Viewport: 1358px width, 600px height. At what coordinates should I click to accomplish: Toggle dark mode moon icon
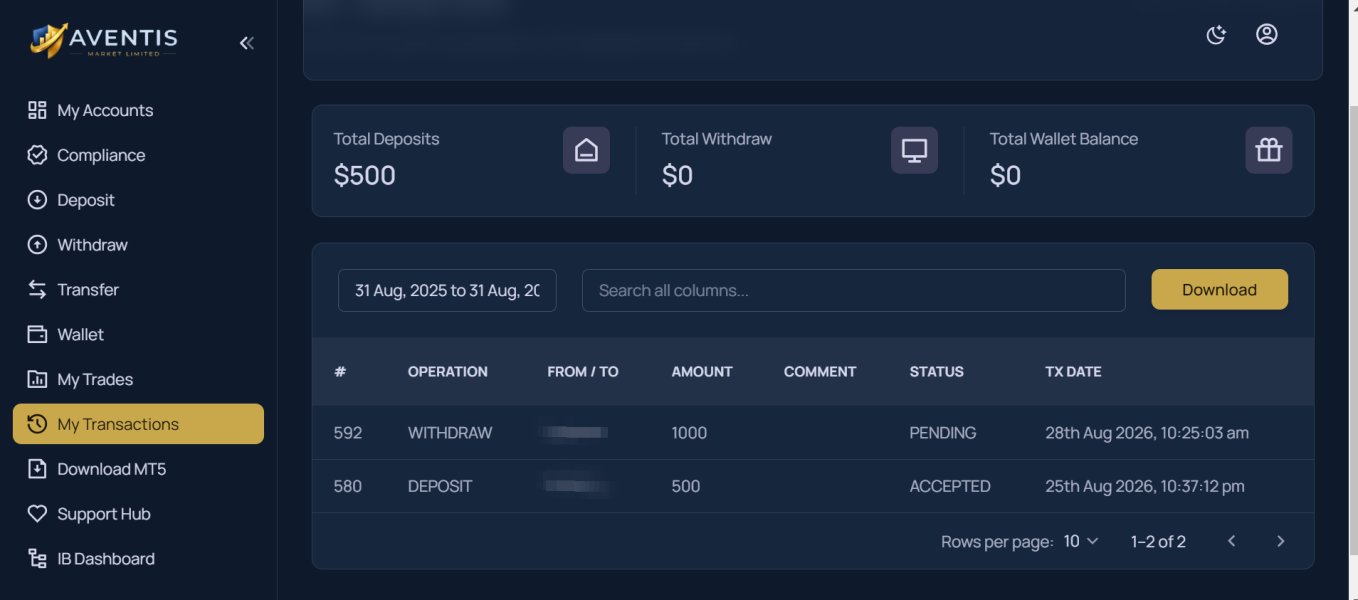tap(1216, 35)
